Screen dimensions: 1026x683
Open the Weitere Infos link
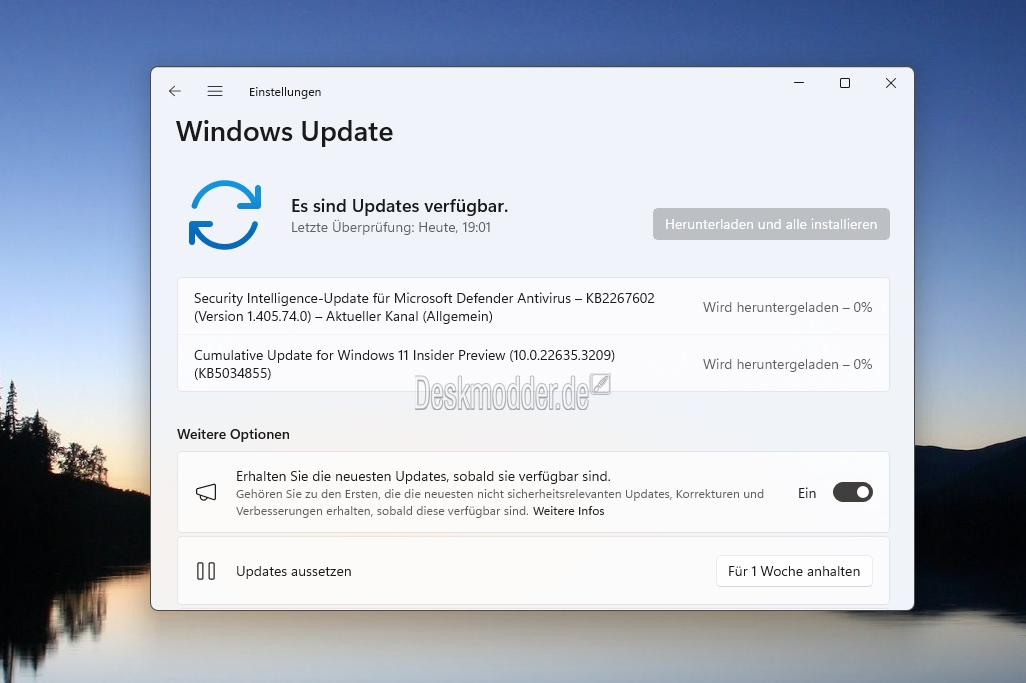[x=569, y=511]
